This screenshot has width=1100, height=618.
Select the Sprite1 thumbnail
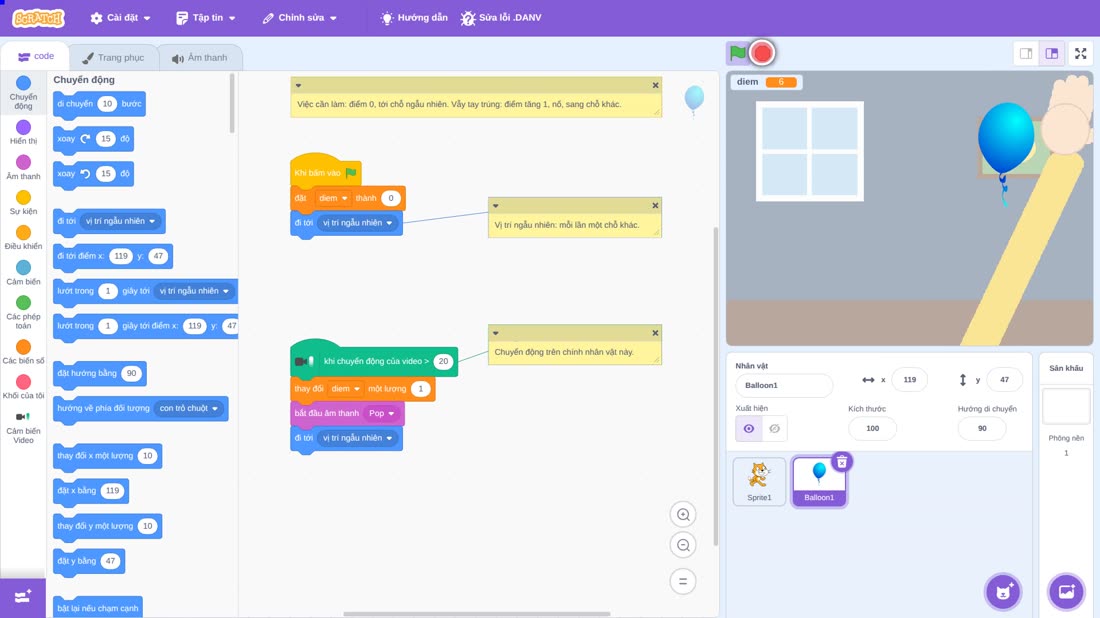[x=759, y=481]
